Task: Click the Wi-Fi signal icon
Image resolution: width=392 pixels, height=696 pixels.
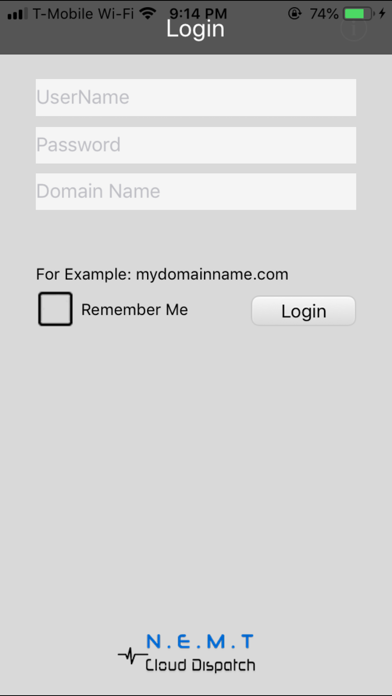Action: point(148,14)
